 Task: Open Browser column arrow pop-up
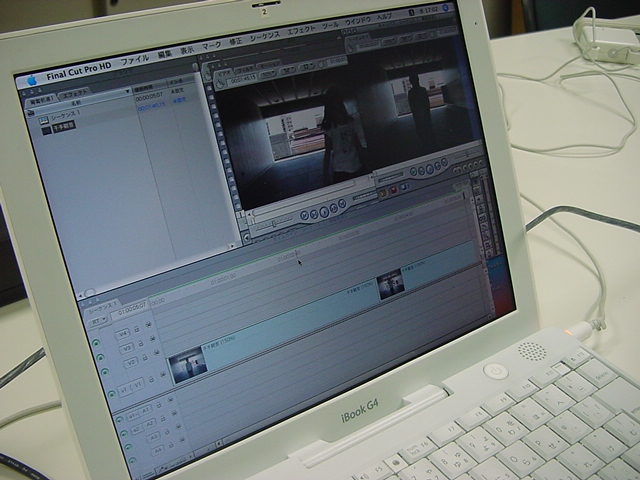[x=127, y=91]
